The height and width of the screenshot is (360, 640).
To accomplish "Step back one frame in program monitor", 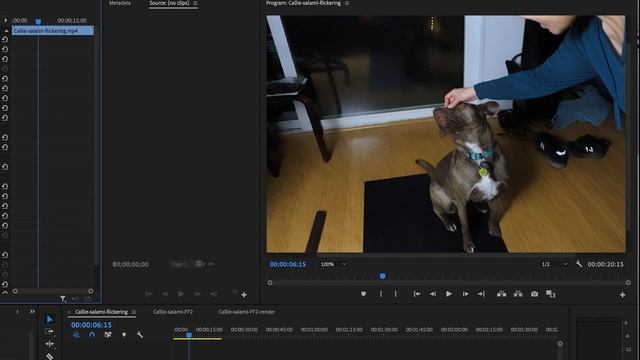I will [433, 294].
